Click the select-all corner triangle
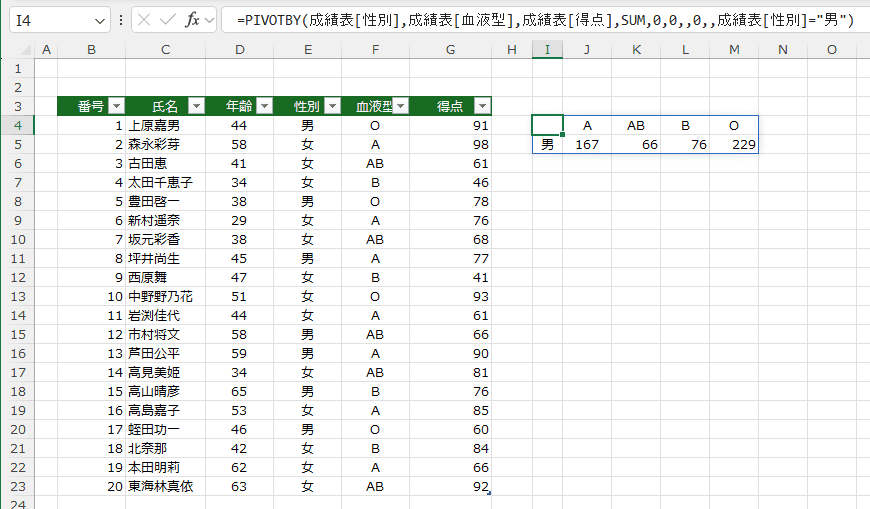Viewport: 870px width, 509px height. point(26,50)
